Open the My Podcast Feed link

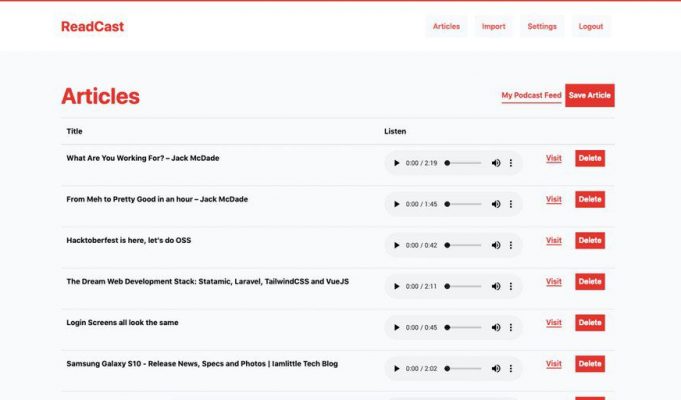(531, 95)
